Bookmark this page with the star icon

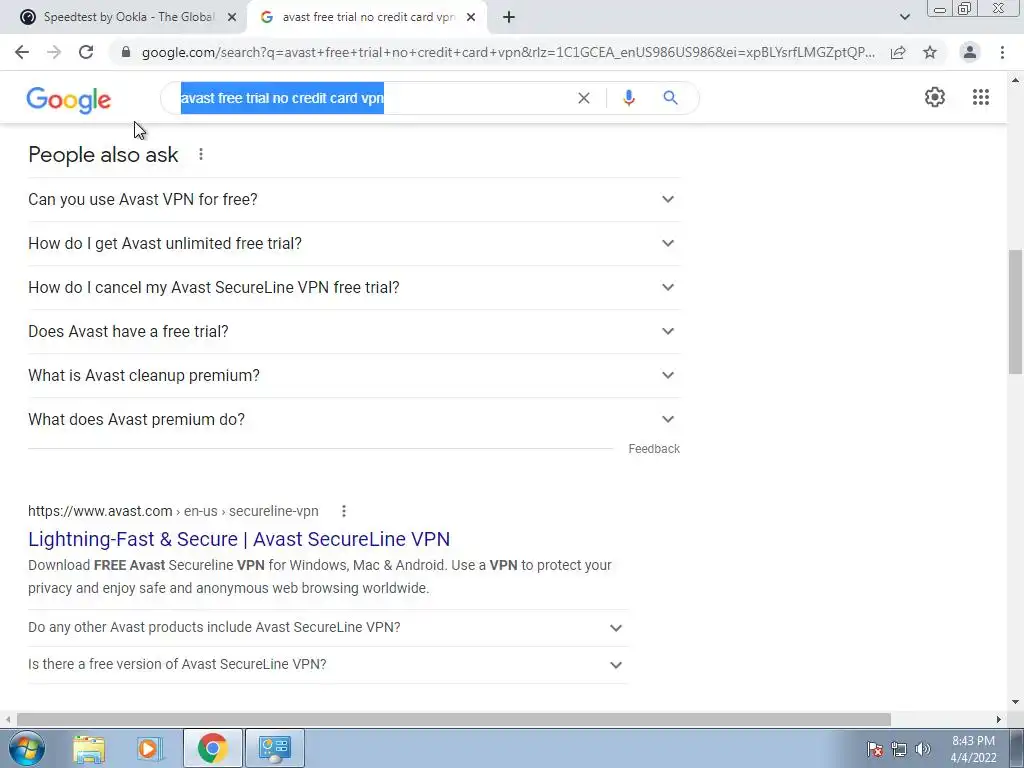click(930, 52)
